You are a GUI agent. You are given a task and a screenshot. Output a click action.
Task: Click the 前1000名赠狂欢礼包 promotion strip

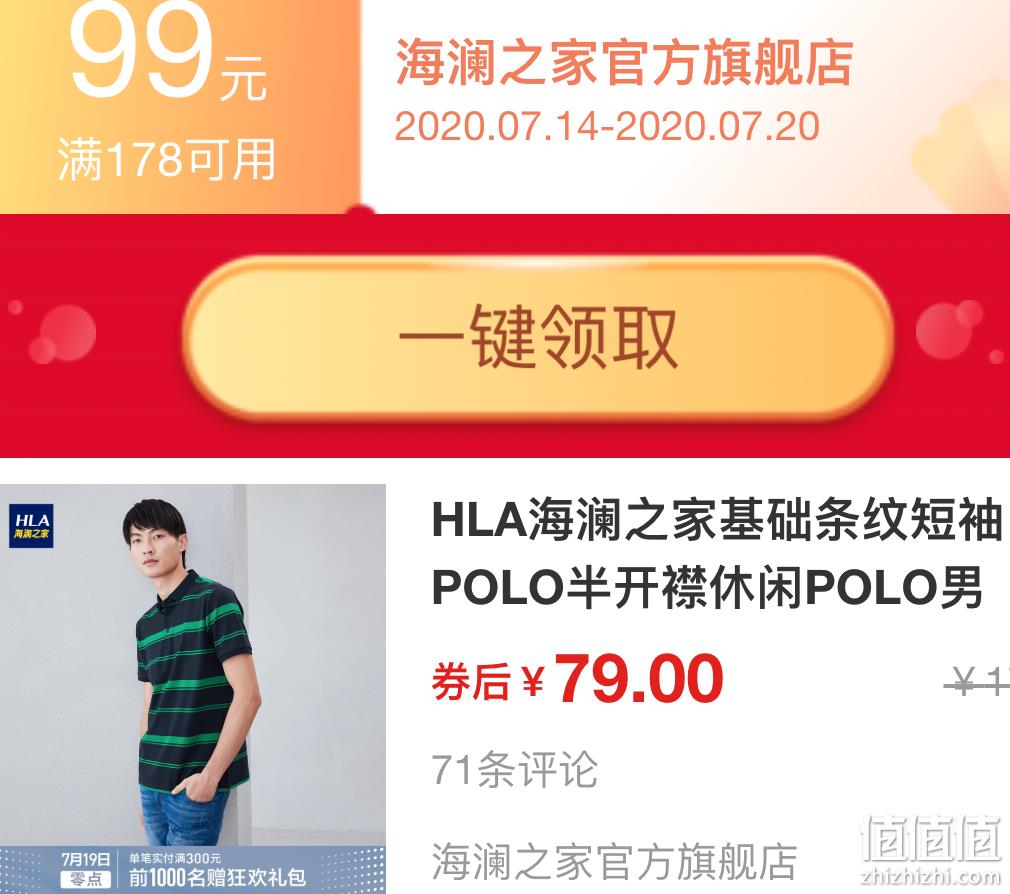(x=217, y=877)
